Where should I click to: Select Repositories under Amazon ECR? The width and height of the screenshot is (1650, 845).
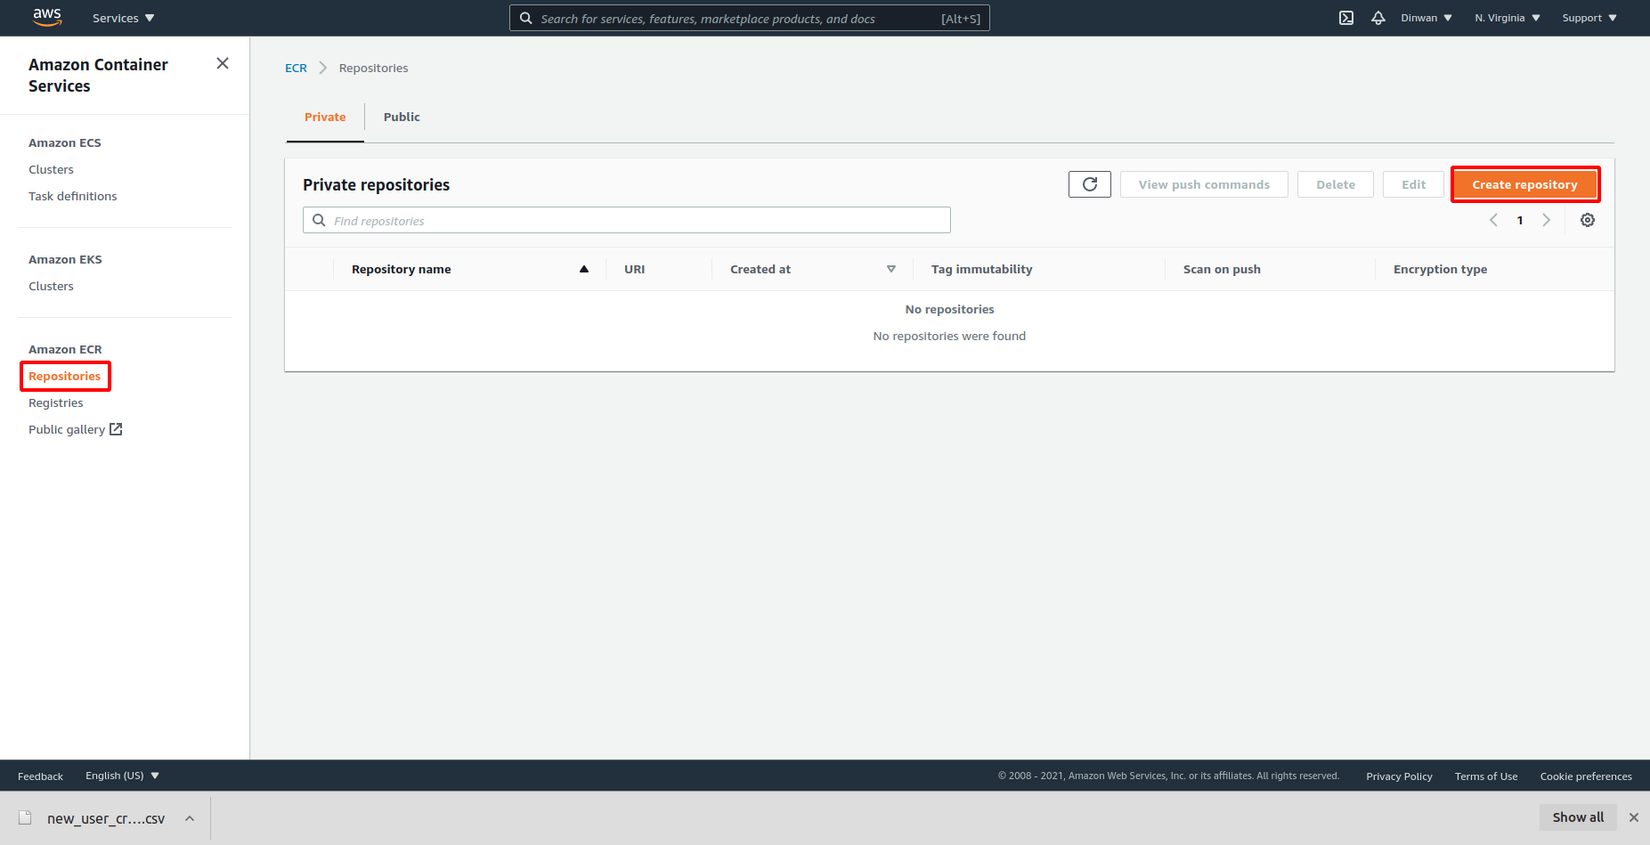point(65,376)
